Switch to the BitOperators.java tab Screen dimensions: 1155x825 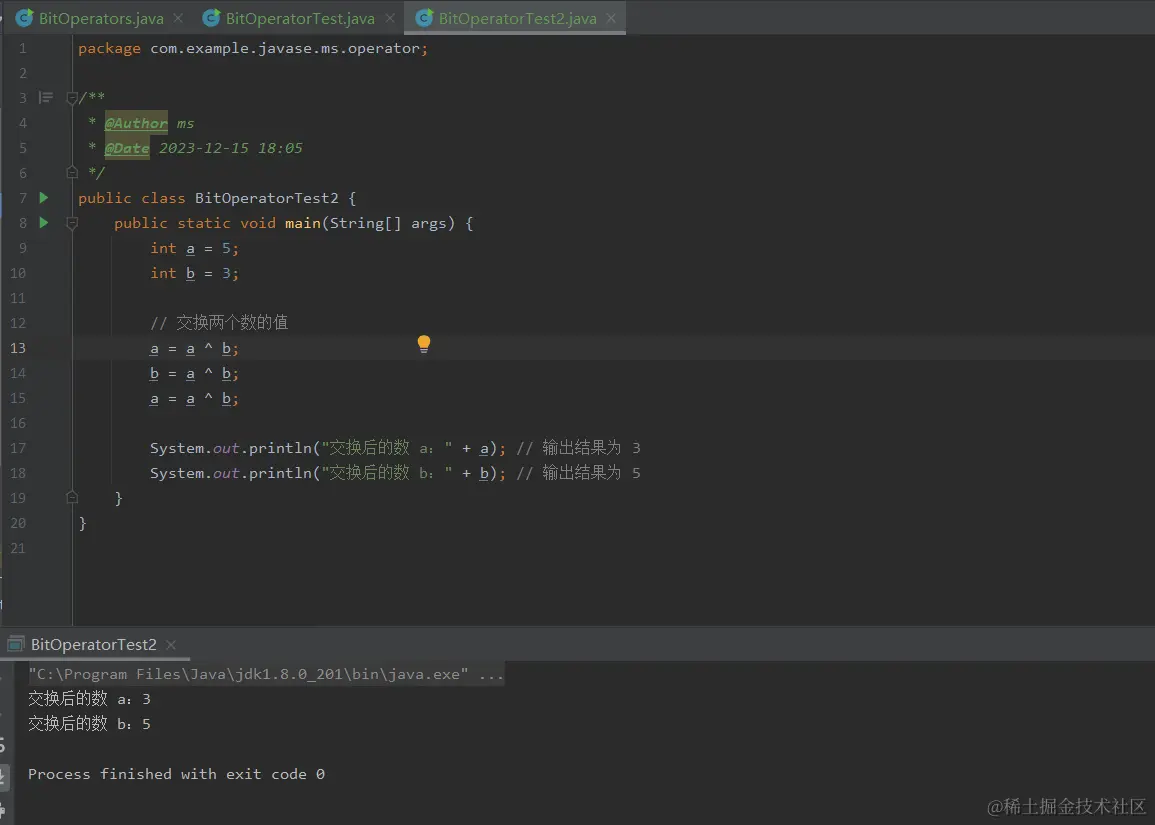101,18
